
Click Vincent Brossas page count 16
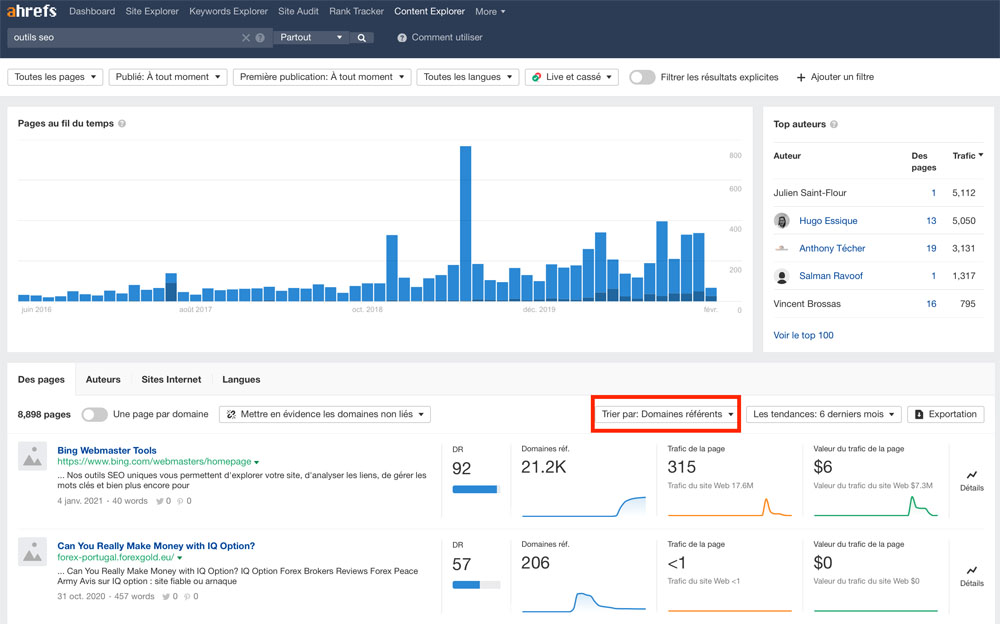(x=931, y=304)
